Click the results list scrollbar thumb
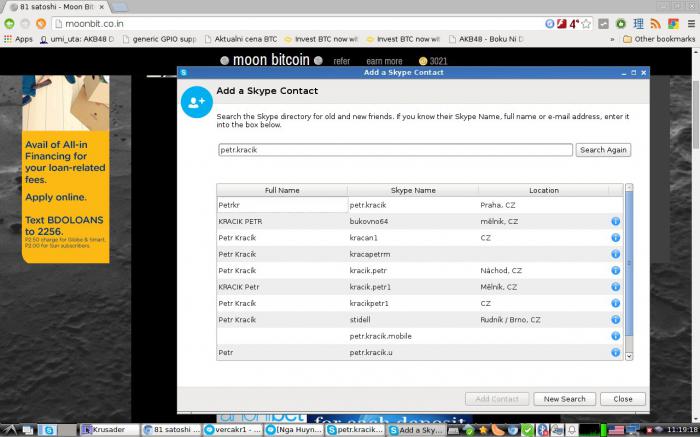The width and height of the screenshot is (700, 437). pos(629,263)
